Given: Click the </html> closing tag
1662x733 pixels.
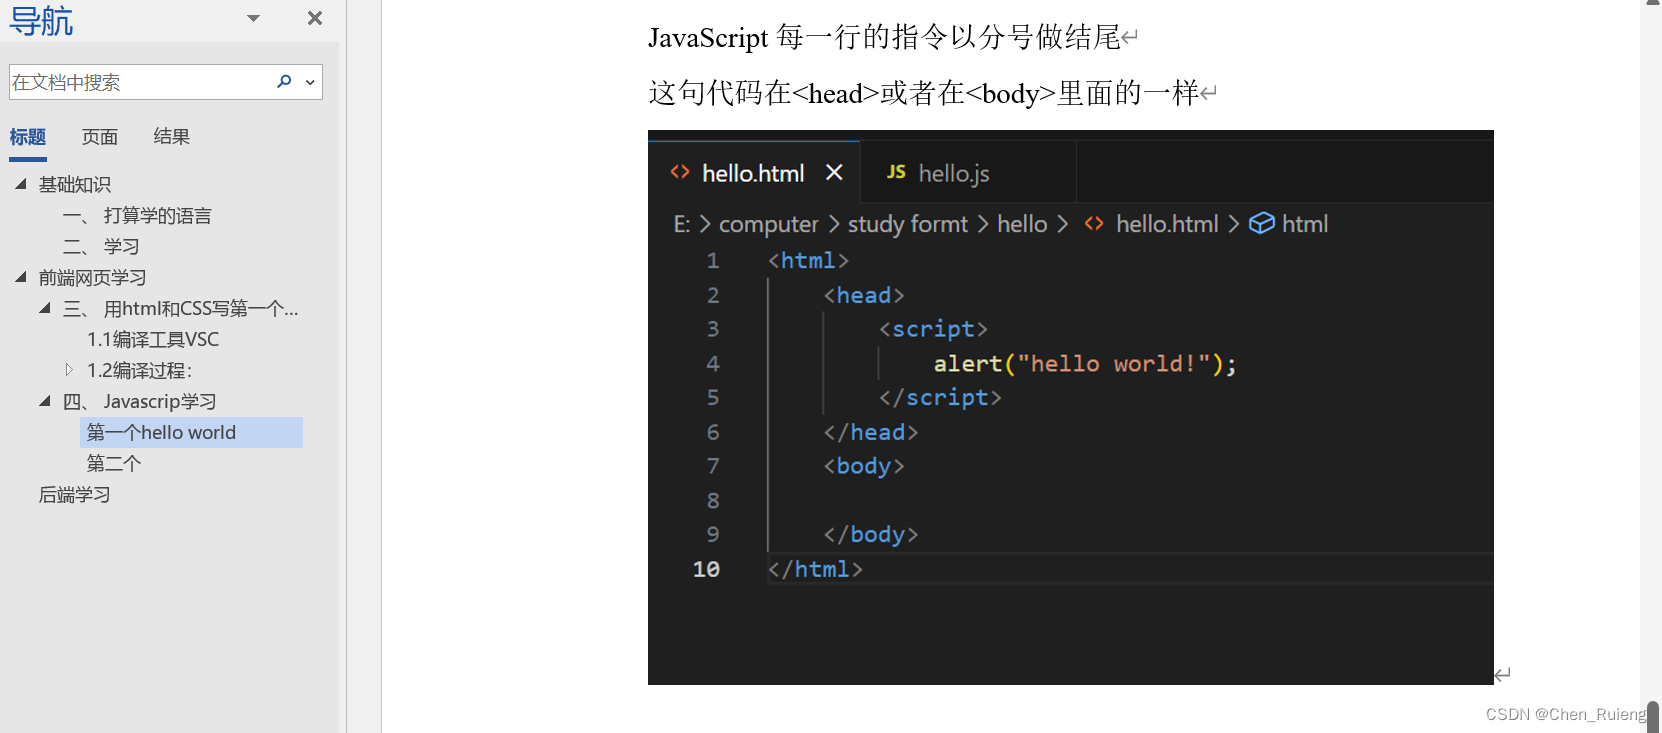Looking at the screenshot, I should click(815, 569).
